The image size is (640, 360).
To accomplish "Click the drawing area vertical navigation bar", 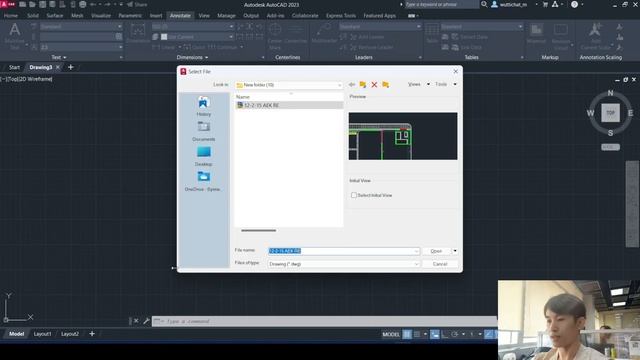I will coord(632,204).
